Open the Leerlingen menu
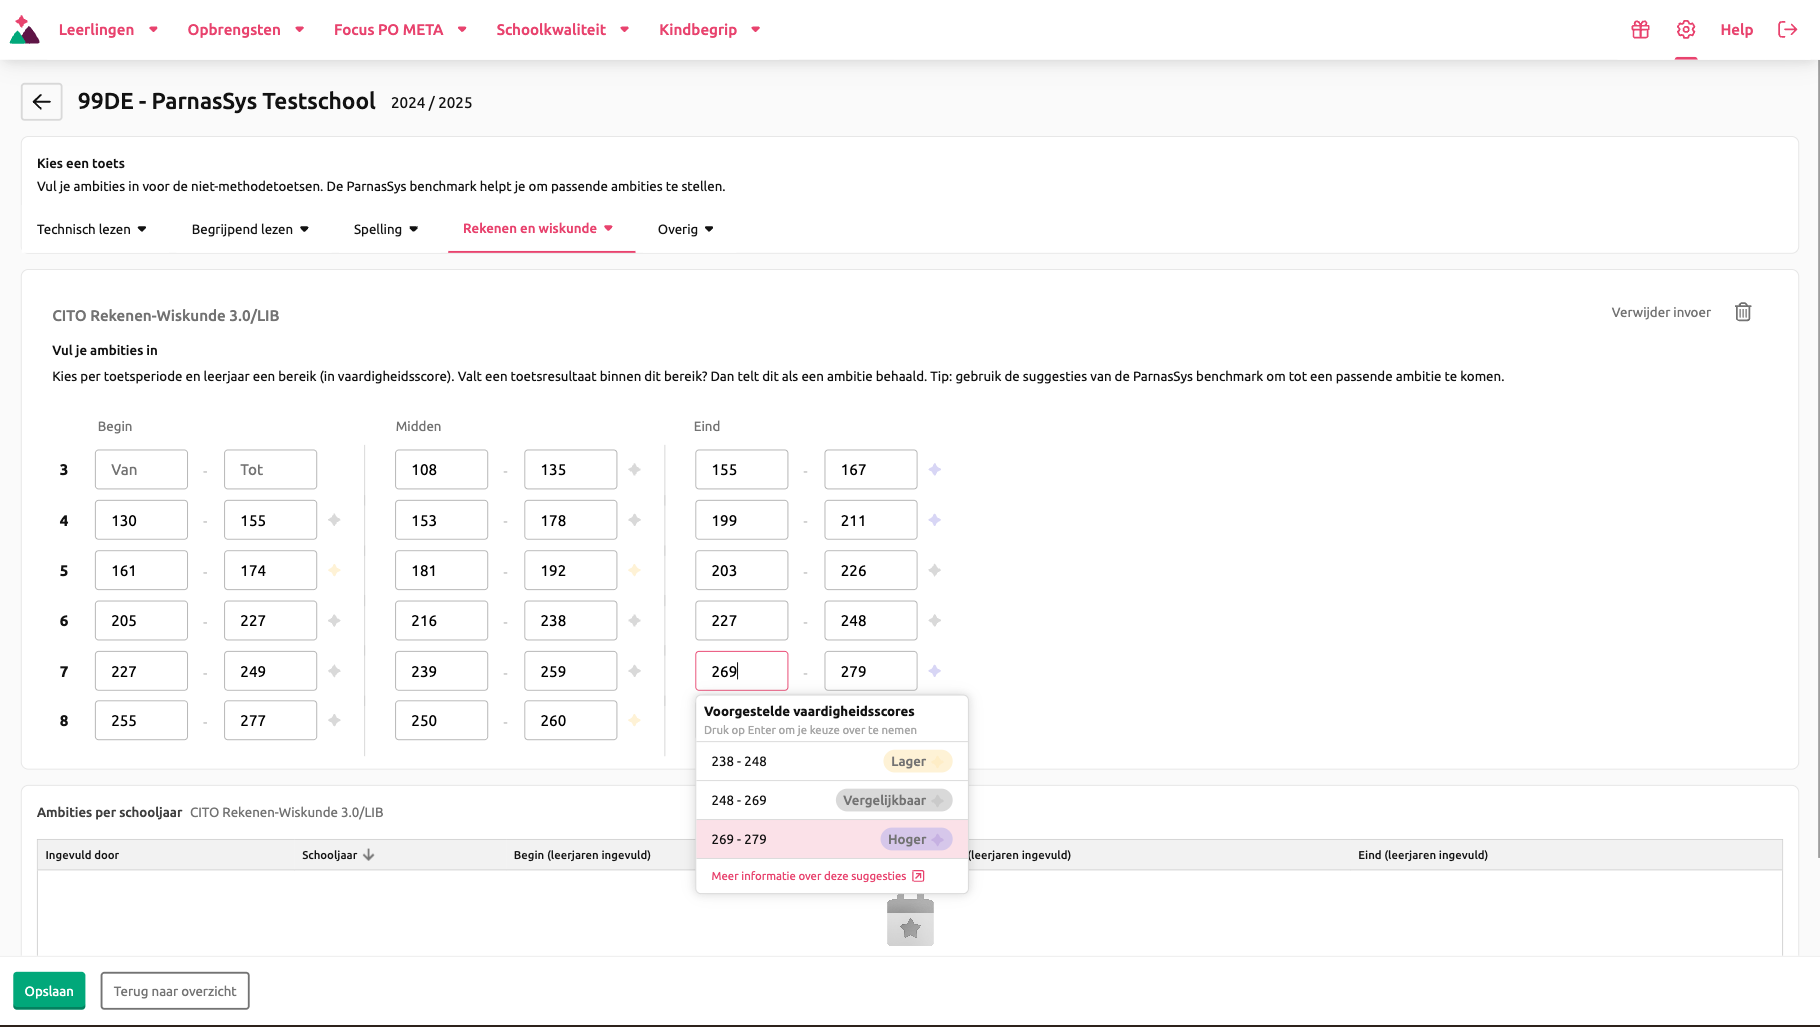Screen dimensions: 1820x1027 click(108, 30)
